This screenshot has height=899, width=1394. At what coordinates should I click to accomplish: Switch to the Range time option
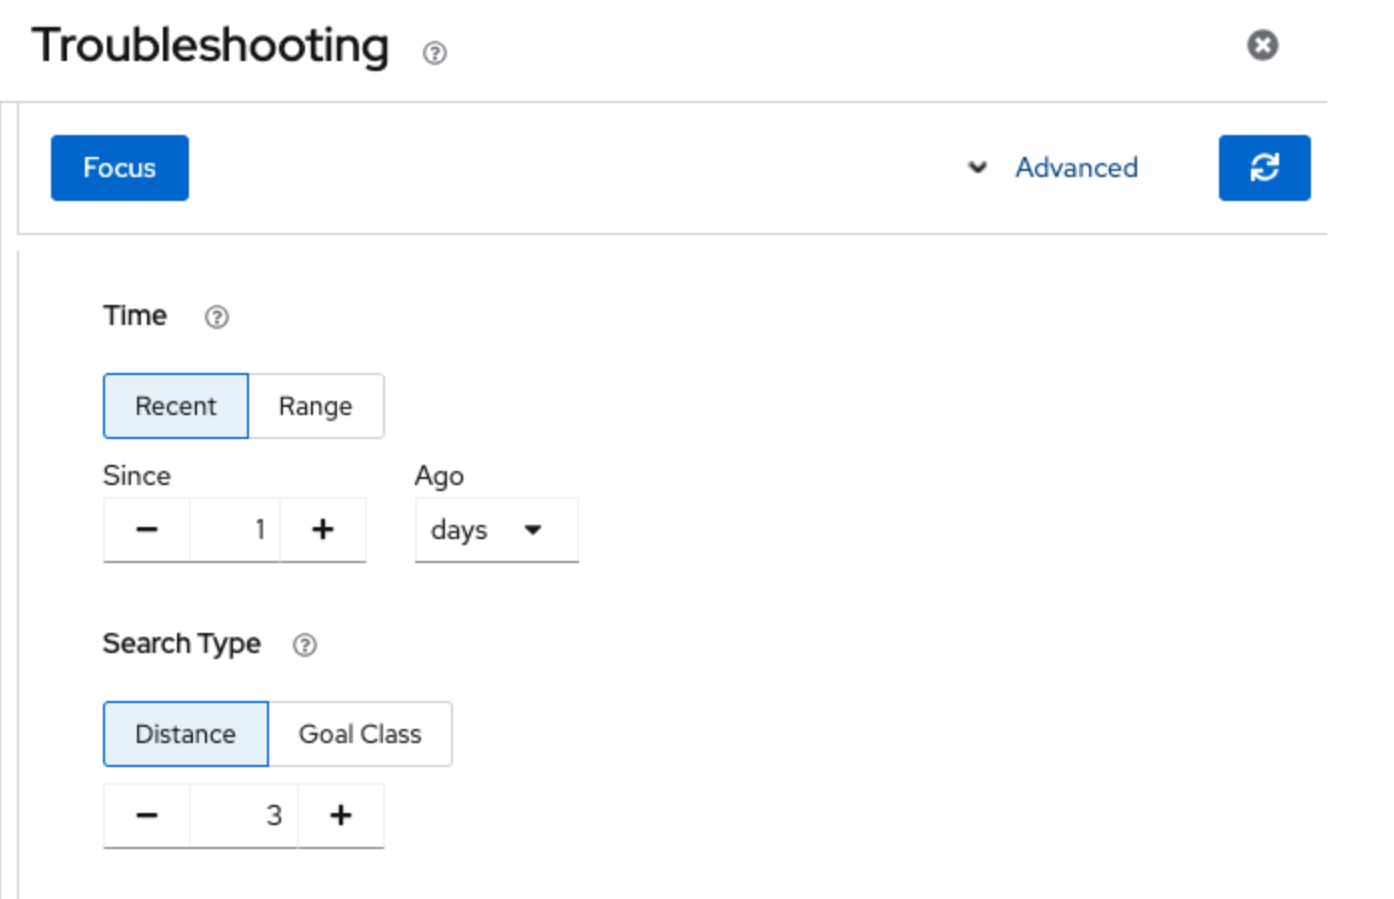pyautogui.click(x=316, y=406)
